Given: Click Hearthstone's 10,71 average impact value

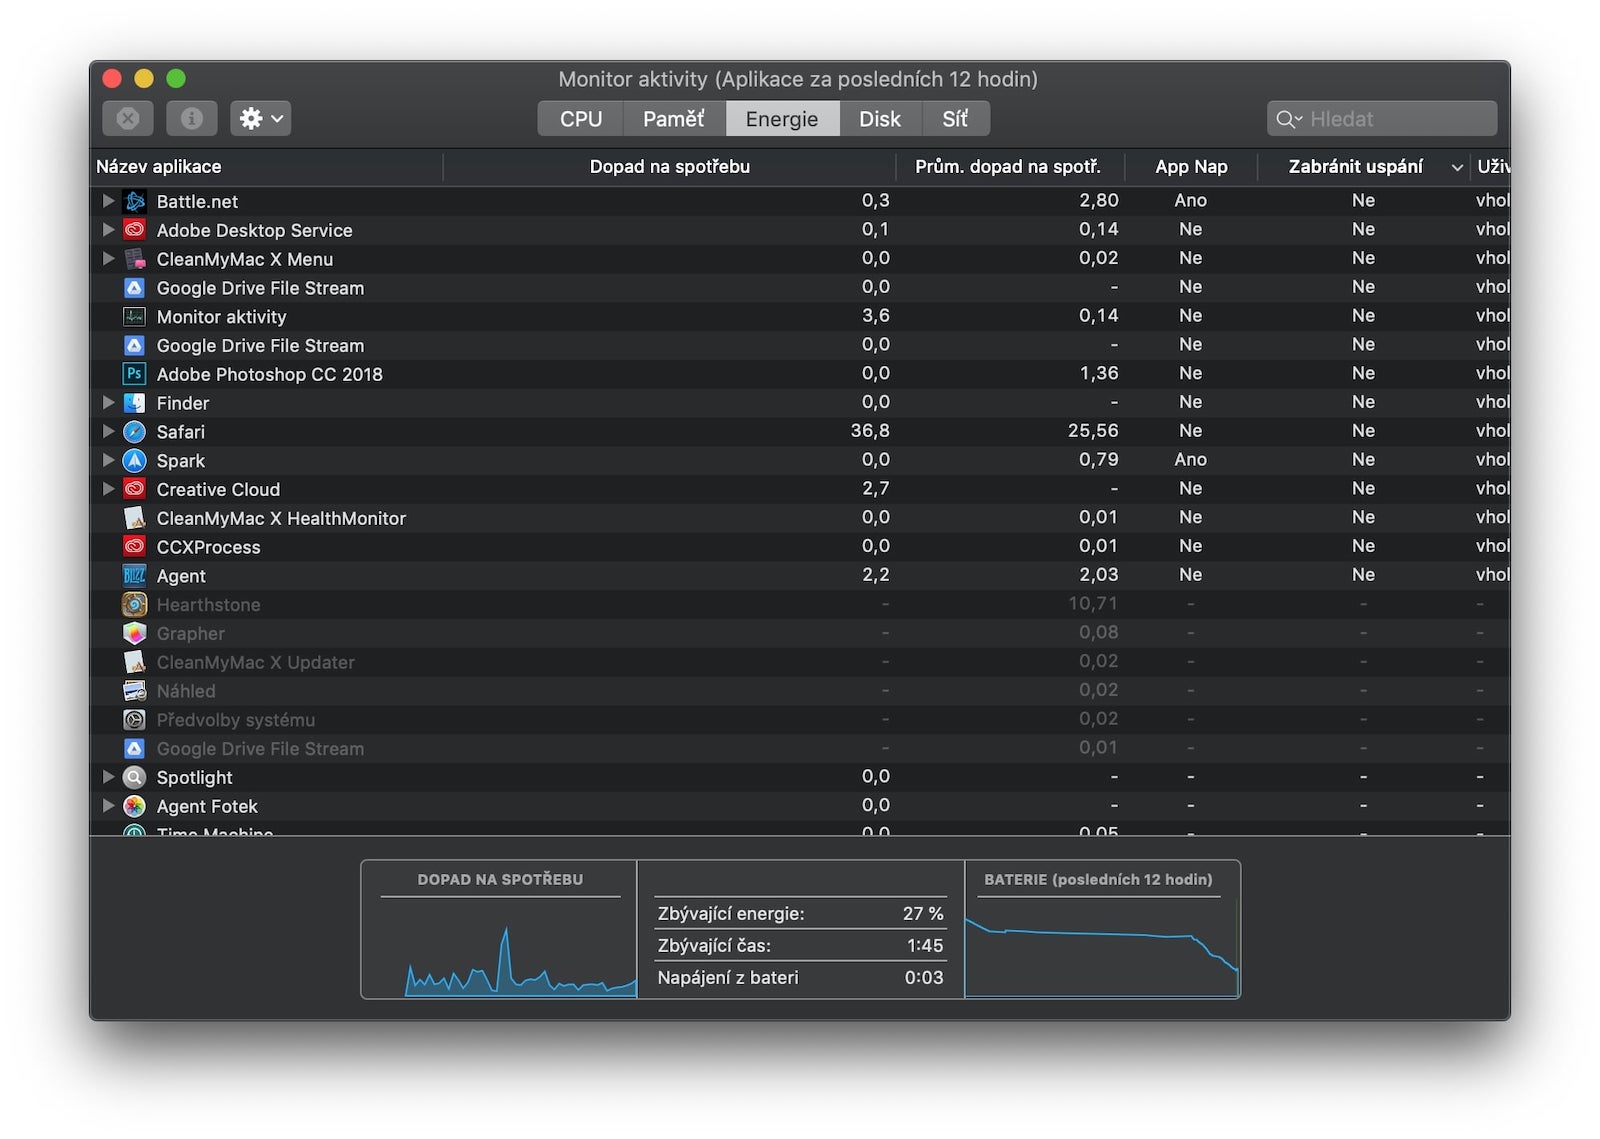Looking at the screenshot, I should [1093, 604].
